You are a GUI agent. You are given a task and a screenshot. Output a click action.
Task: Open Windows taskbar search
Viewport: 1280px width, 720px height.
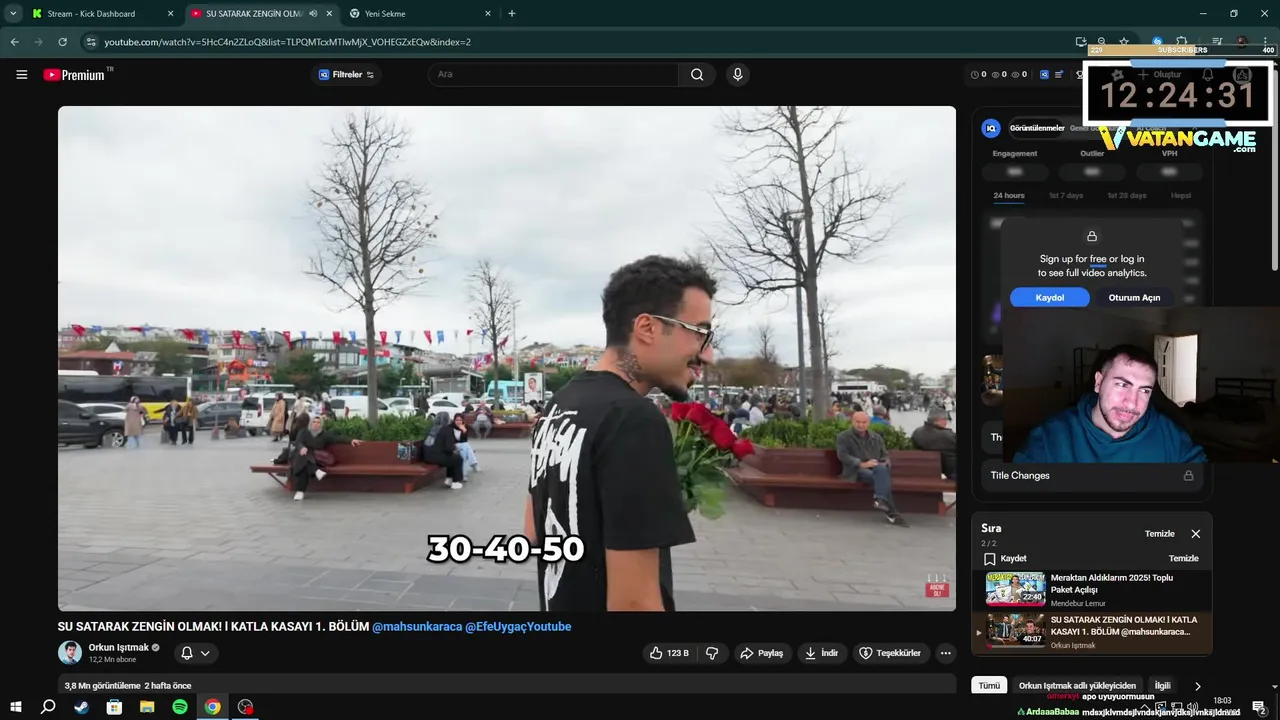48,707
